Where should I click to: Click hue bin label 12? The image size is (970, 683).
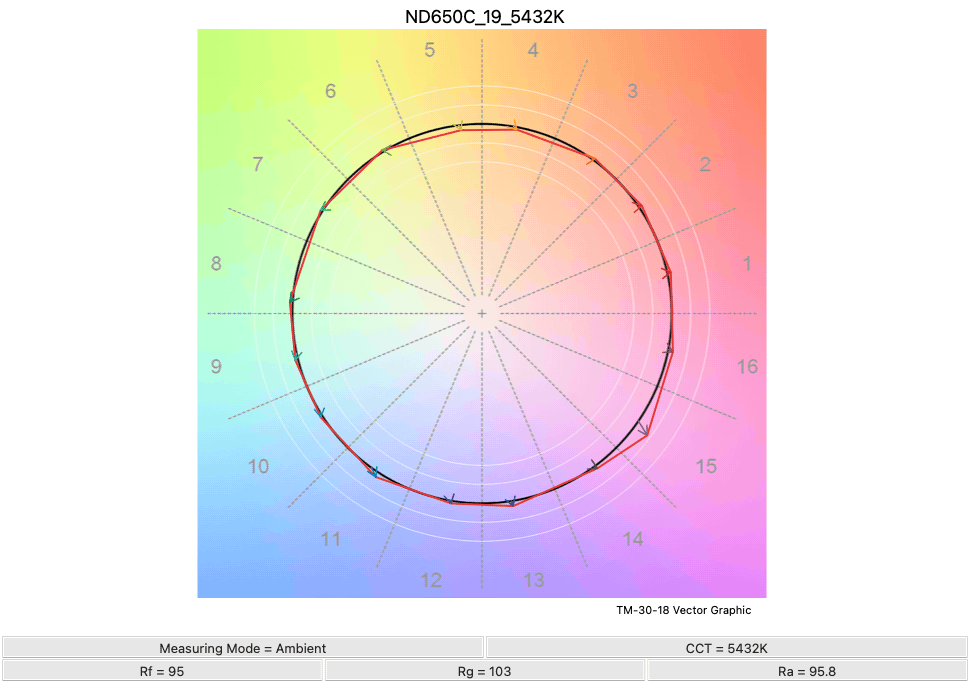click(431, 580)
